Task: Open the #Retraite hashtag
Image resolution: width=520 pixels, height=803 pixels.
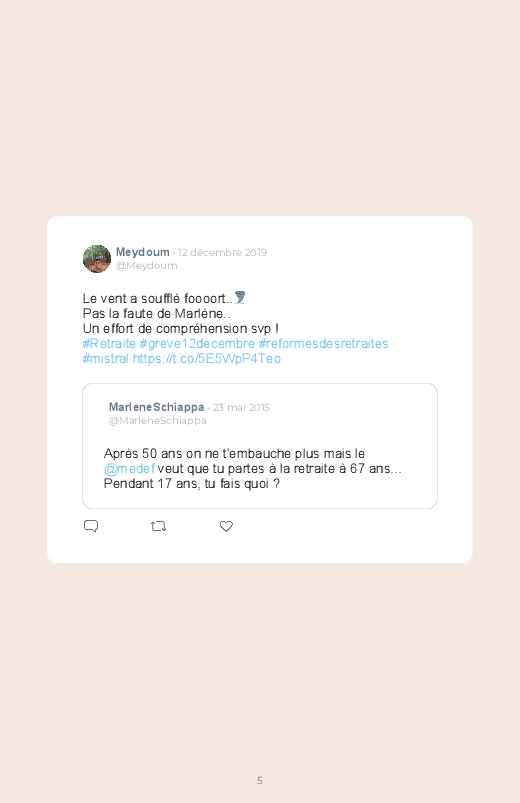Action: click(109, 343)
